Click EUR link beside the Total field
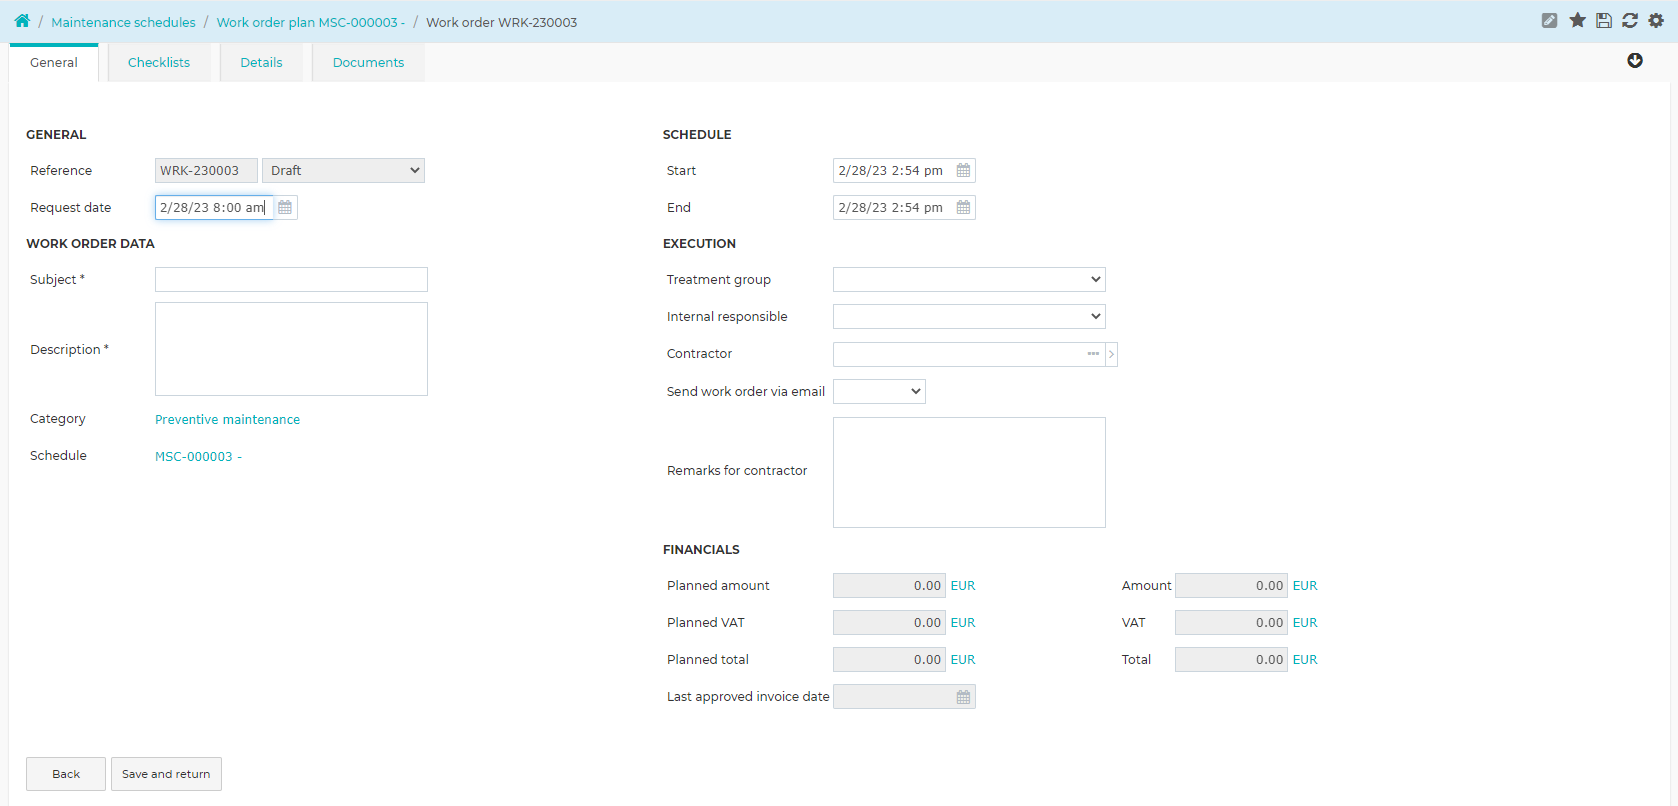Image resolution: width=1678 pixels, height=806 pixels. (1305, 660)
